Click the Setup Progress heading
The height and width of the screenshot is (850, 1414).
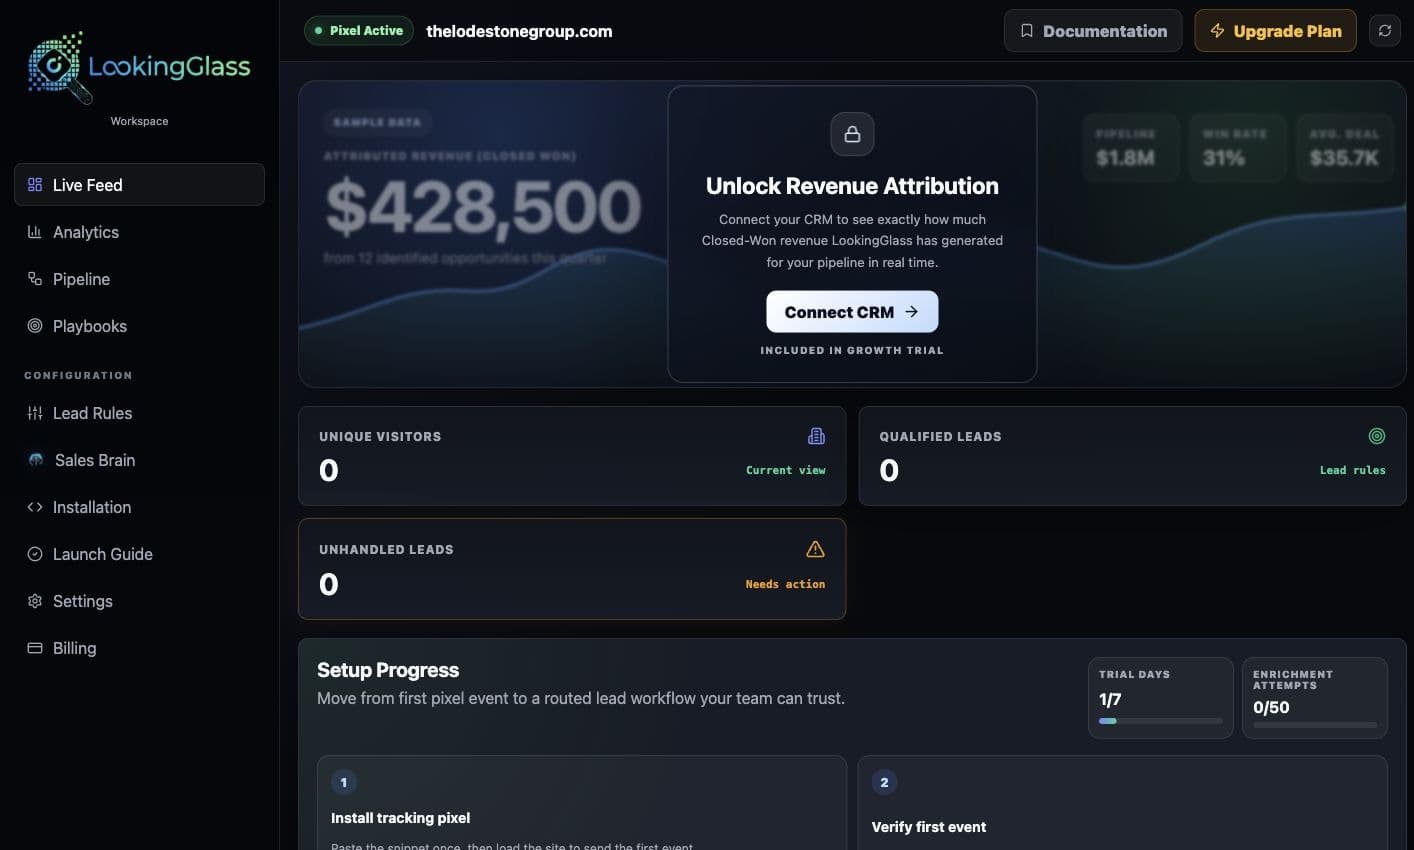pos(388,670)
